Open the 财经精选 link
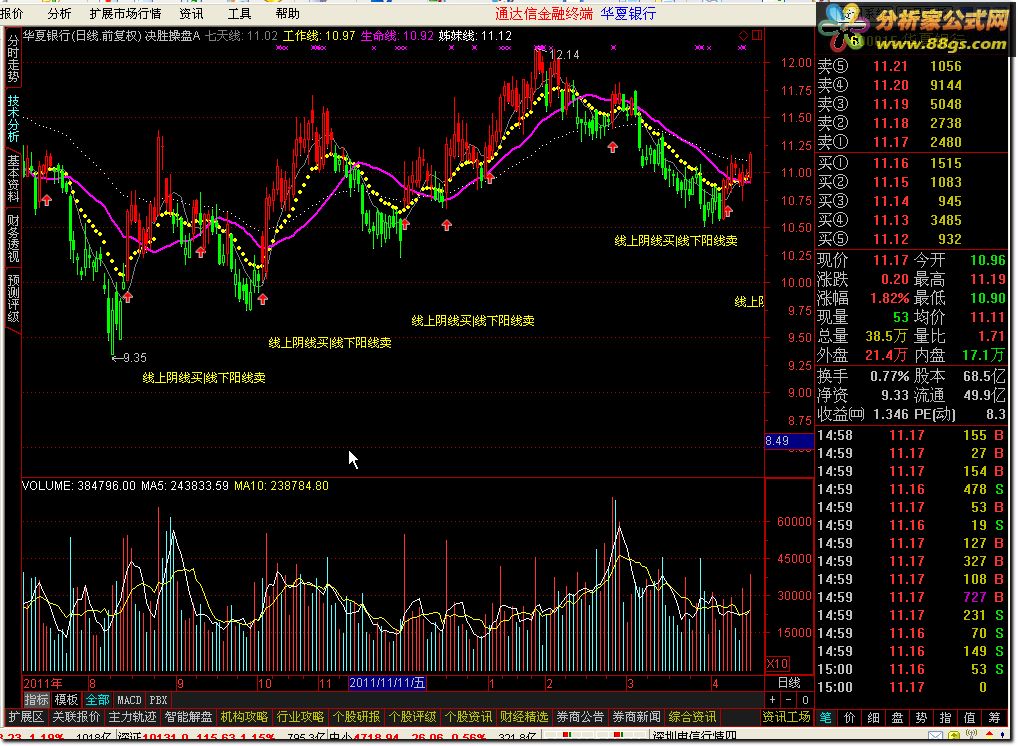 point(524,717)
